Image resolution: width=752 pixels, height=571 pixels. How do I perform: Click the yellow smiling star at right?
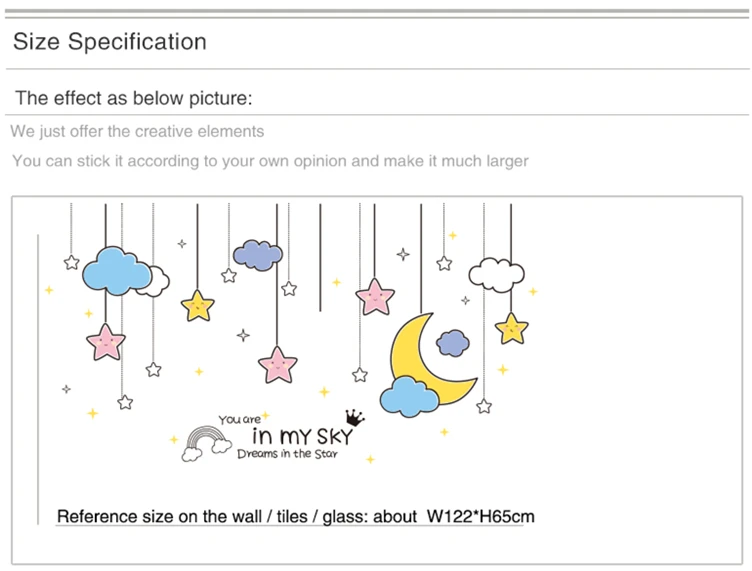pos(511,328)
